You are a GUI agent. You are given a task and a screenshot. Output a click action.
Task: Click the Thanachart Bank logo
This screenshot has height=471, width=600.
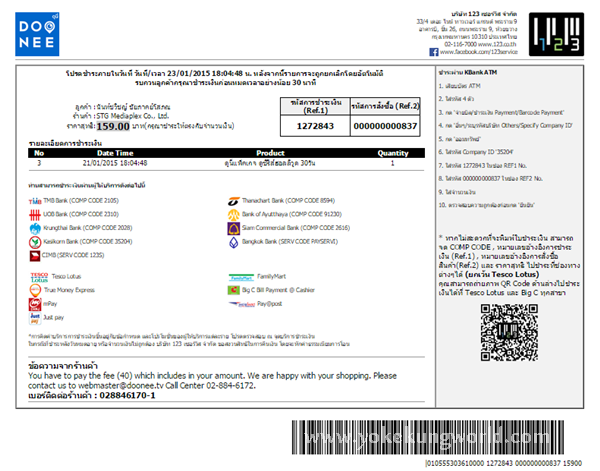[234, 200]
